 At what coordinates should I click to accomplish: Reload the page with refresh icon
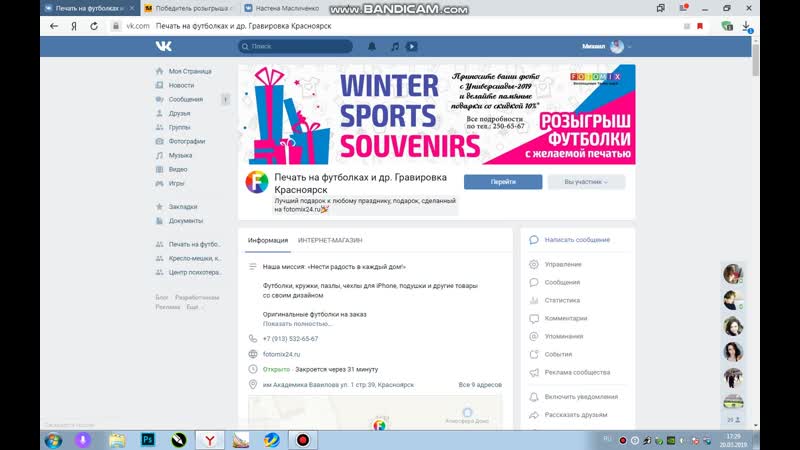94,26
